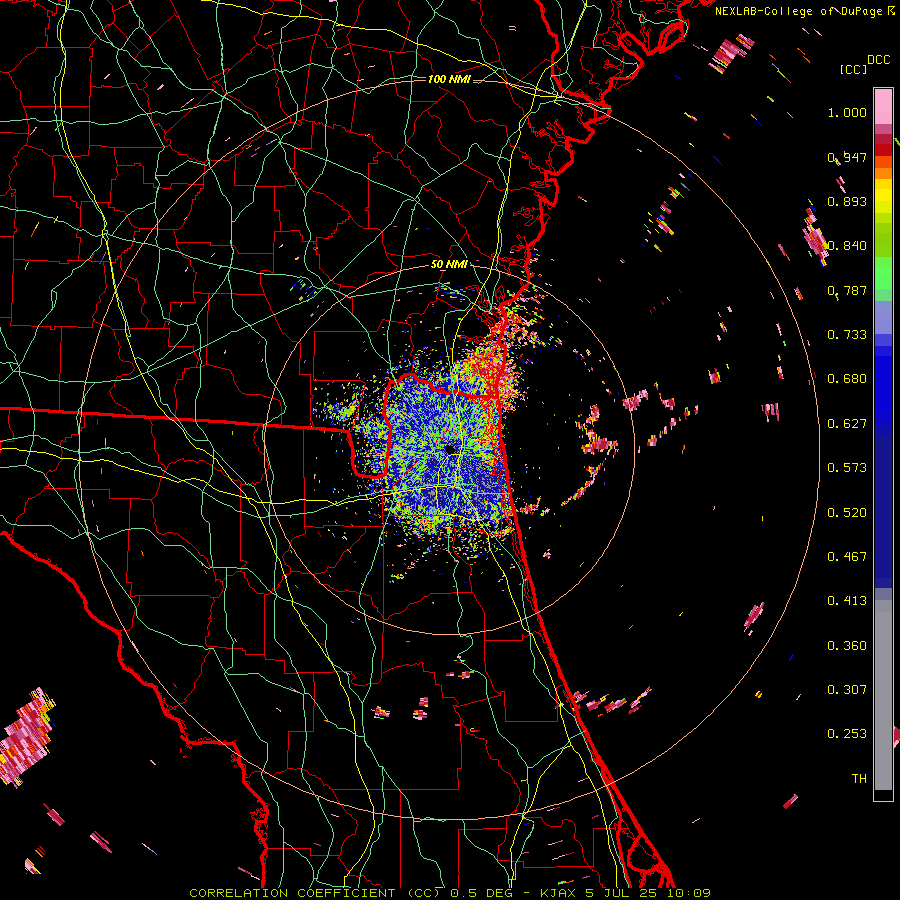Click the [CC] label above the color scale

click(x=853, y=69)
